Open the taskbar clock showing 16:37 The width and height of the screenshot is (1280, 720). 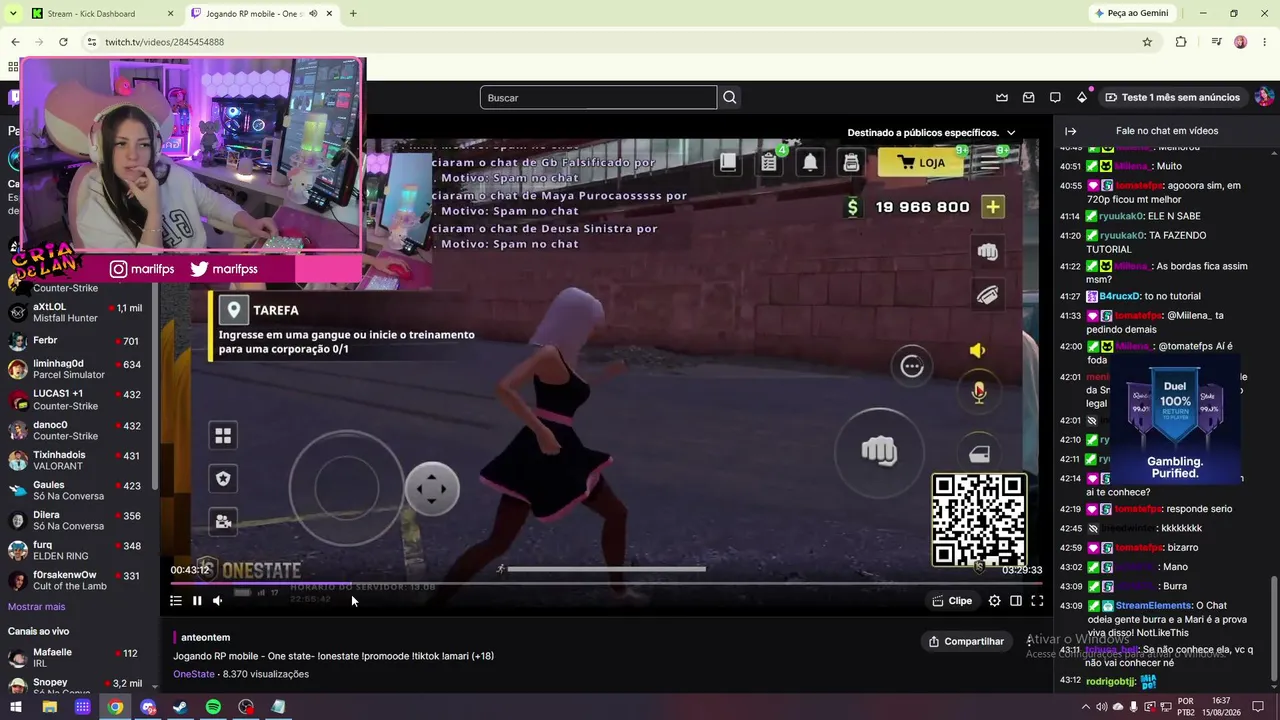1221,707
